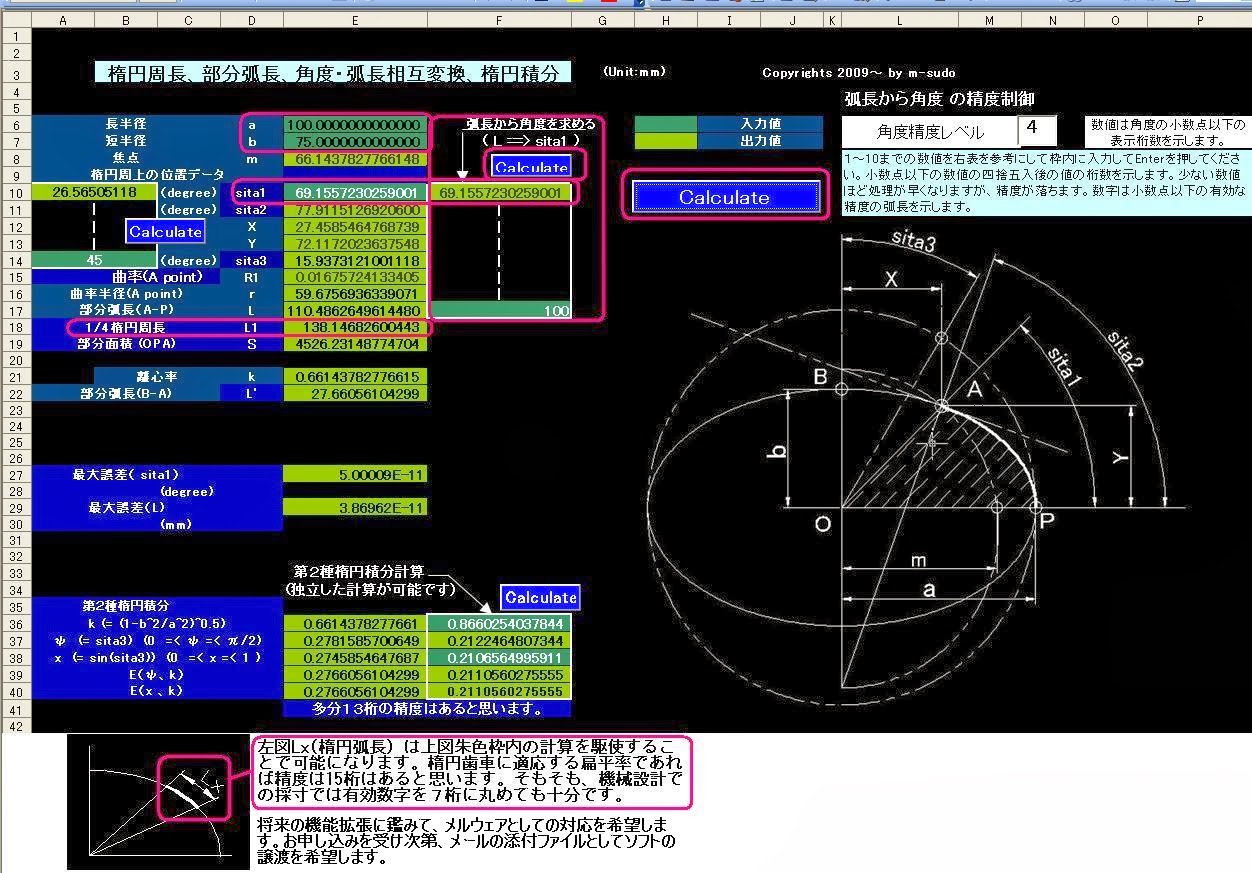
Task: Select the cell with value 0.8660254037844
Action: [499, 623]
